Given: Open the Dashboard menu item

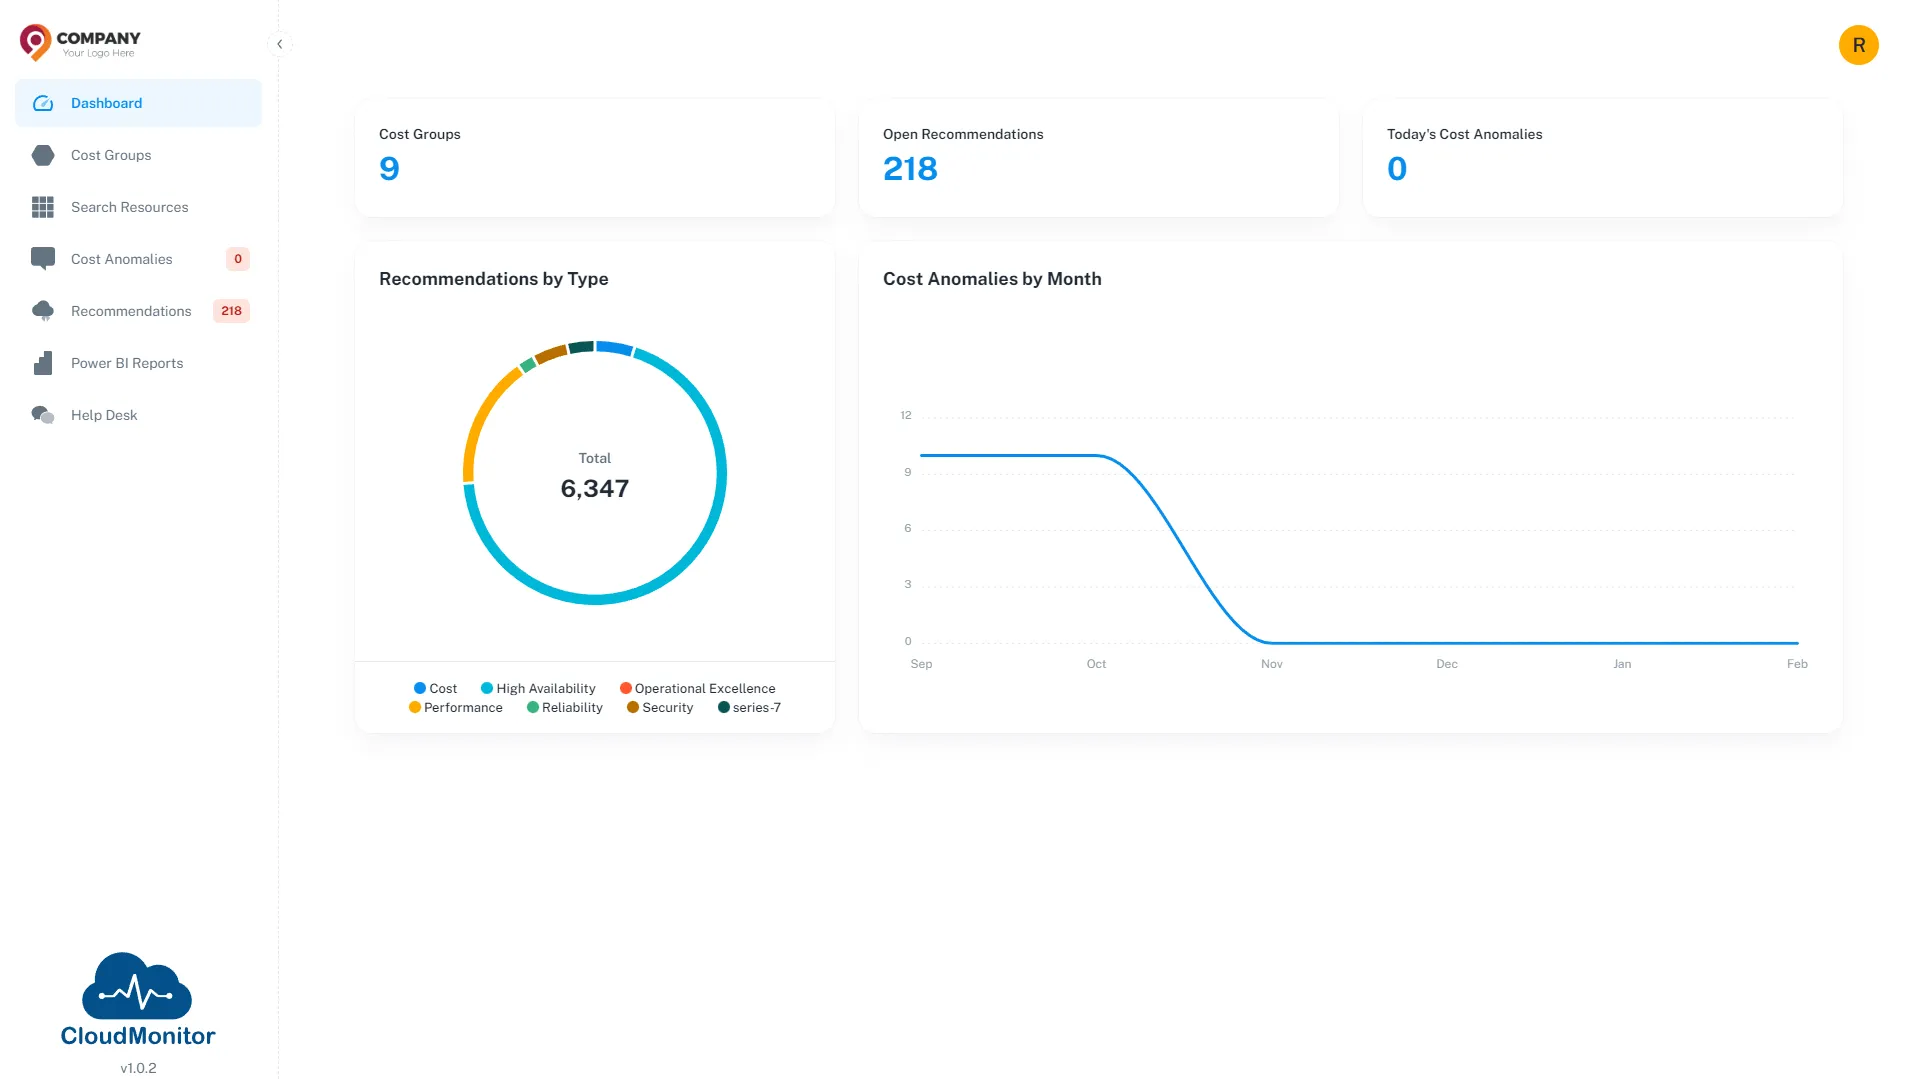Looking at the screenshot, I should coord(138,103).
